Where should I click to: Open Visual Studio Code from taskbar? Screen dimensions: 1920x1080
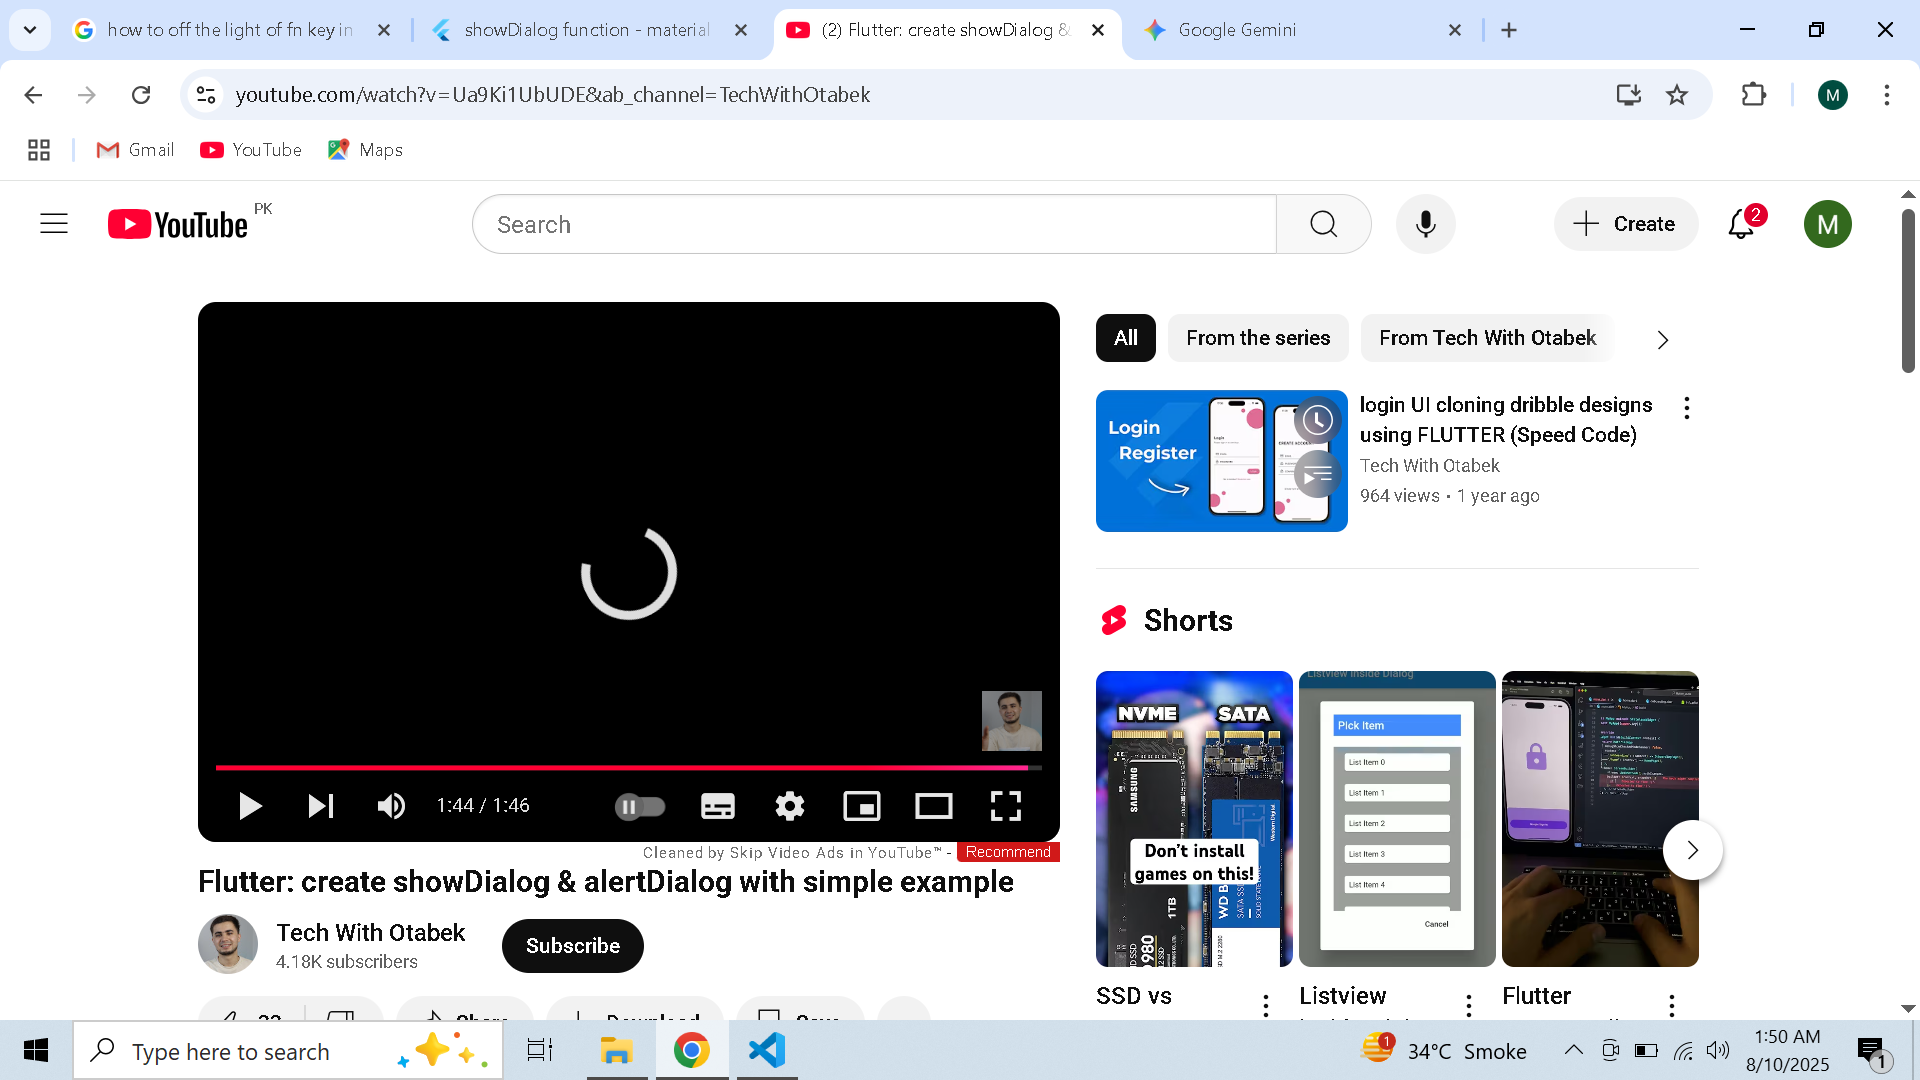tap(767, 1051)
